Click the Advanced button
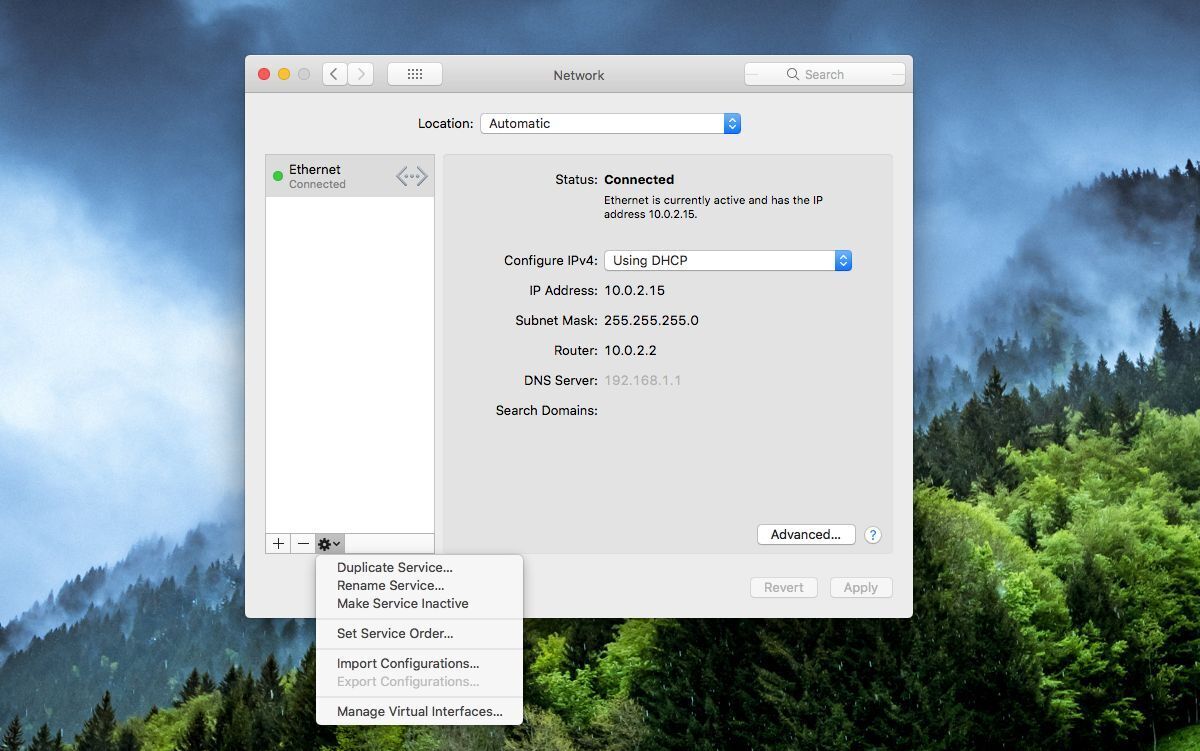Image resolution: width=1200 pixels, height=751 pixels. coord(805,535)
